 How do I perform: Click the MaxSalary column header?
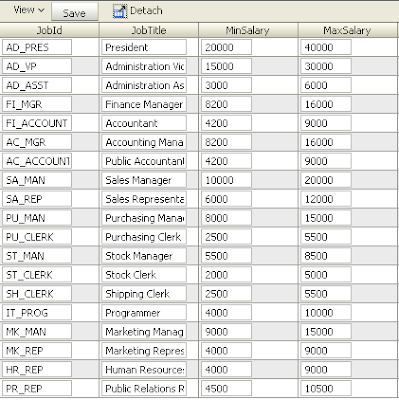pos(347,30)
